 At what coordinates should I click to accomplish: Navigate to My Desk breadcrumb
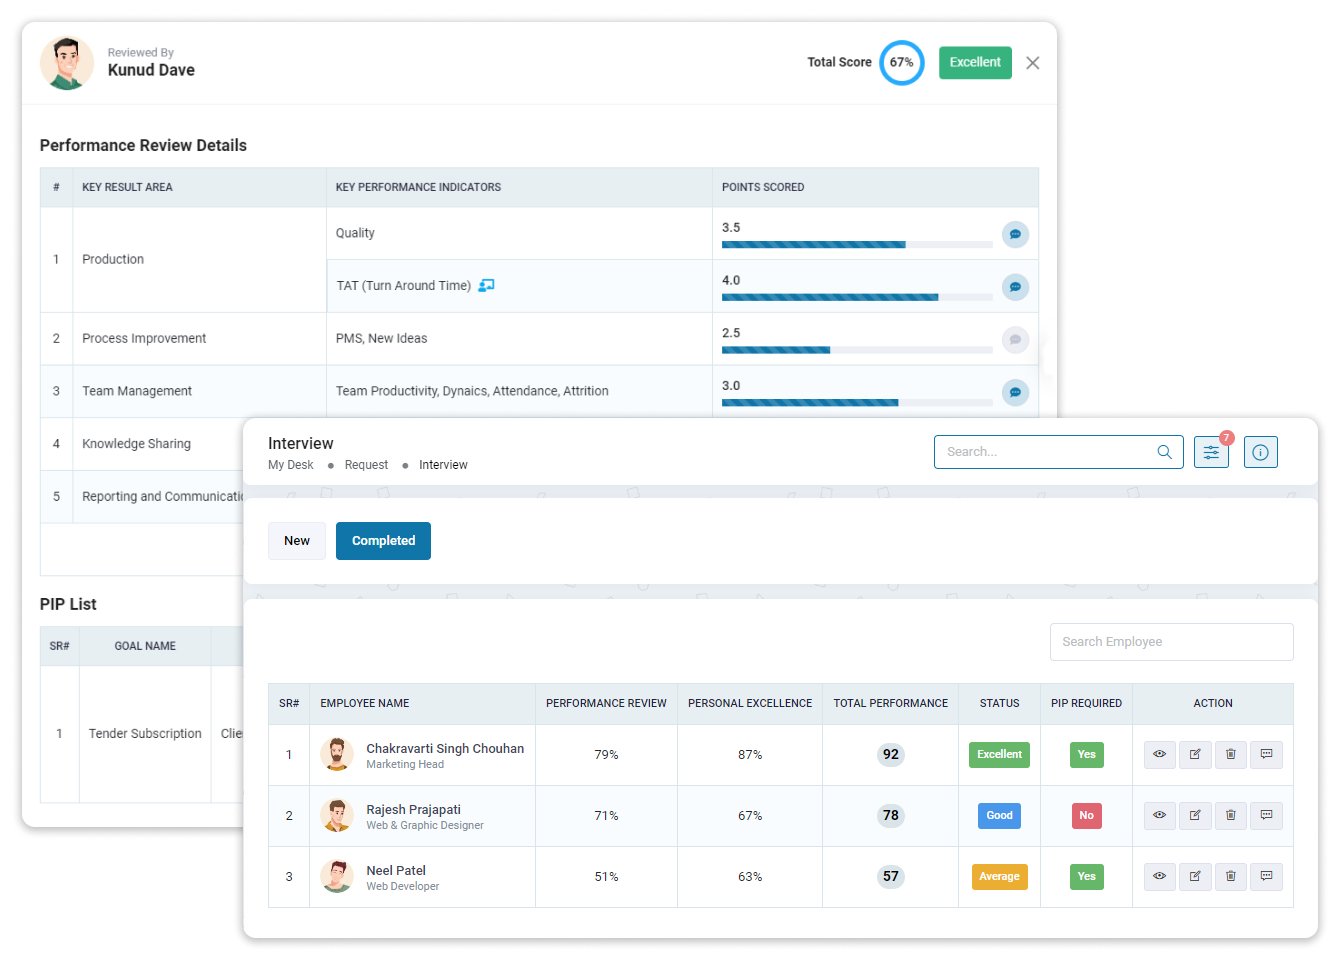290,464
